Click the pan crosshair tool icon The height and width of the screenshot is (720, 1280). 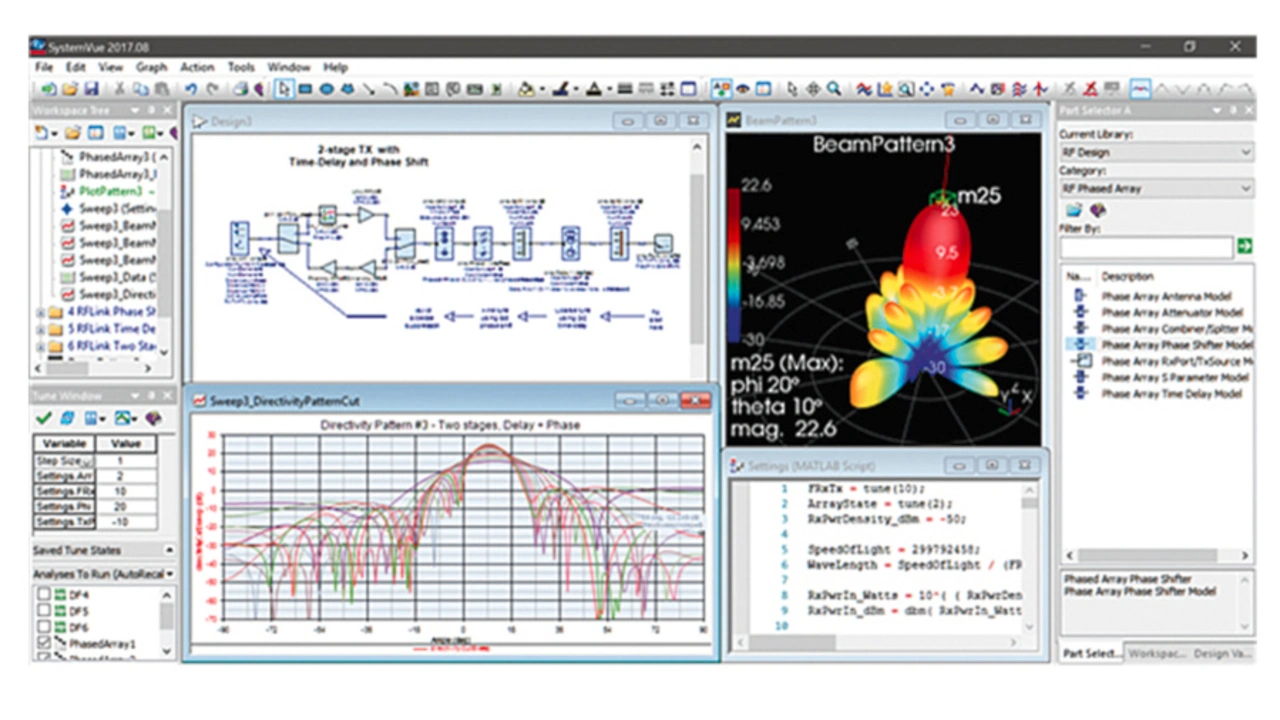(x=813, y=89)
